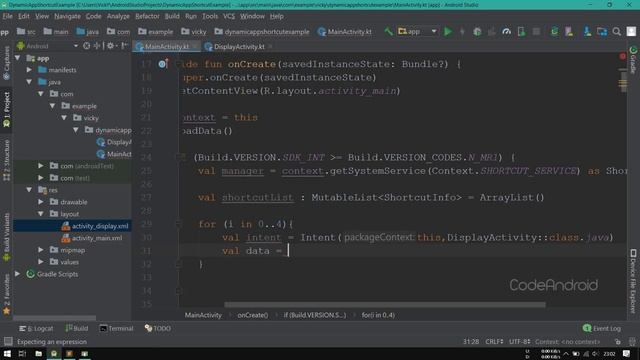Click the collapse all icon in Project panel
The width and height of the screenshot is (640, 360).
coord(97,46)
